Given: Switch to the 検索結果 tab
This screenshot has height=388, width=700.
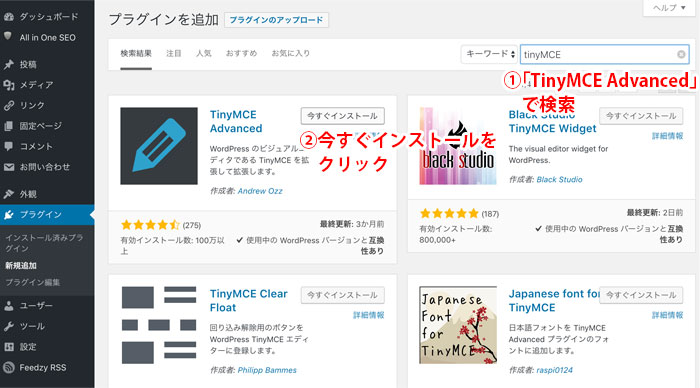Looking at the screenshot, I should point(136,54).
